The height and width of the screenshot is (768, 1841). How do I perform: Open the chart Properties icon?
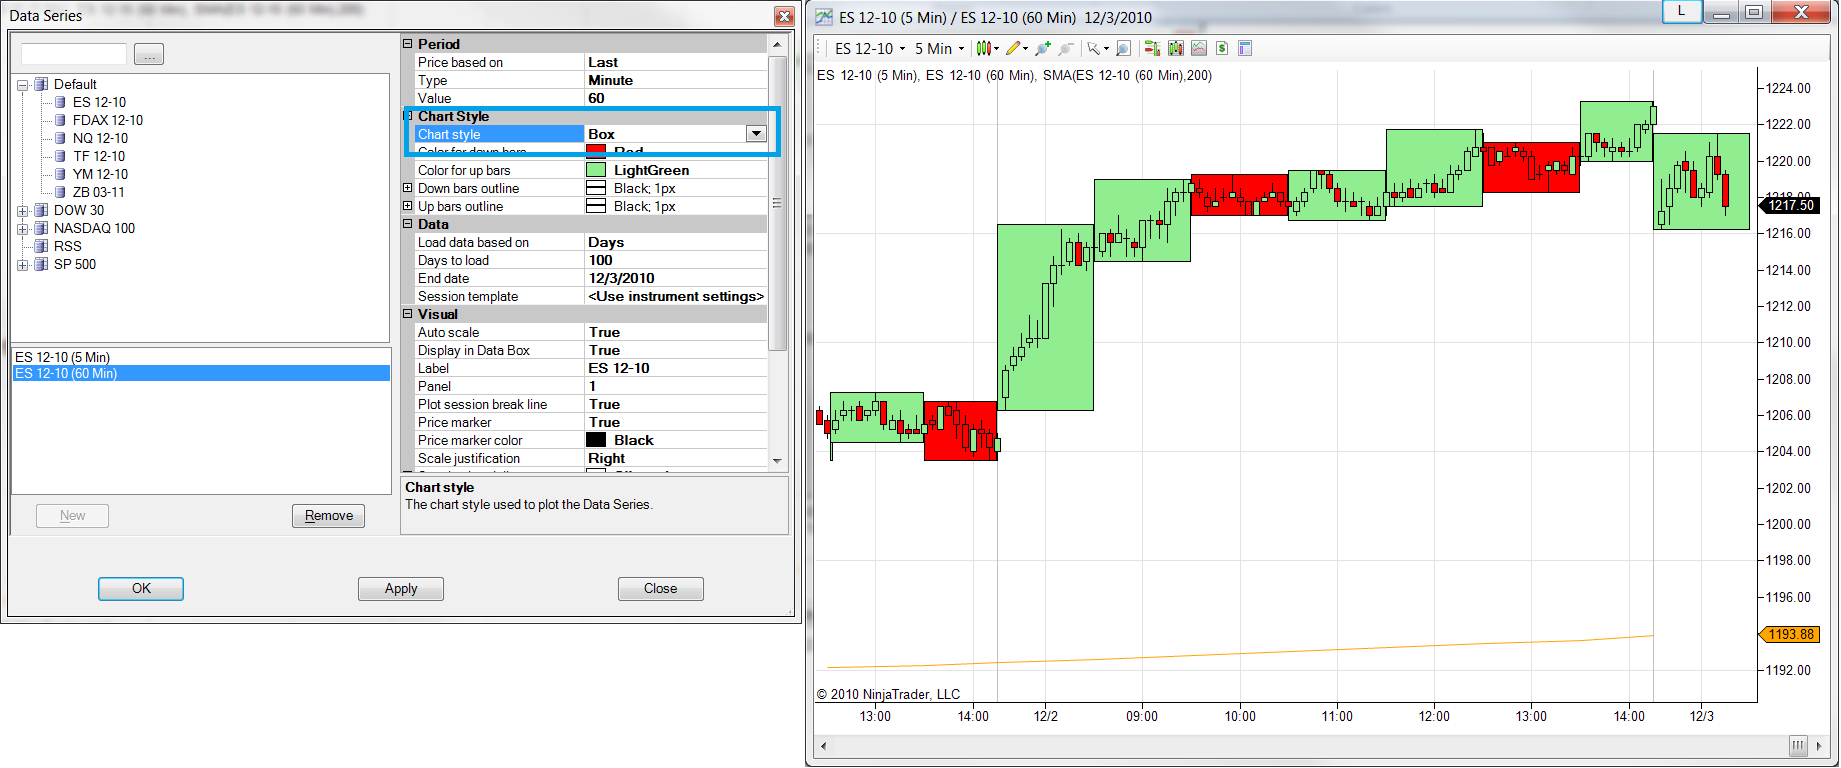(x=1245, y=48)
